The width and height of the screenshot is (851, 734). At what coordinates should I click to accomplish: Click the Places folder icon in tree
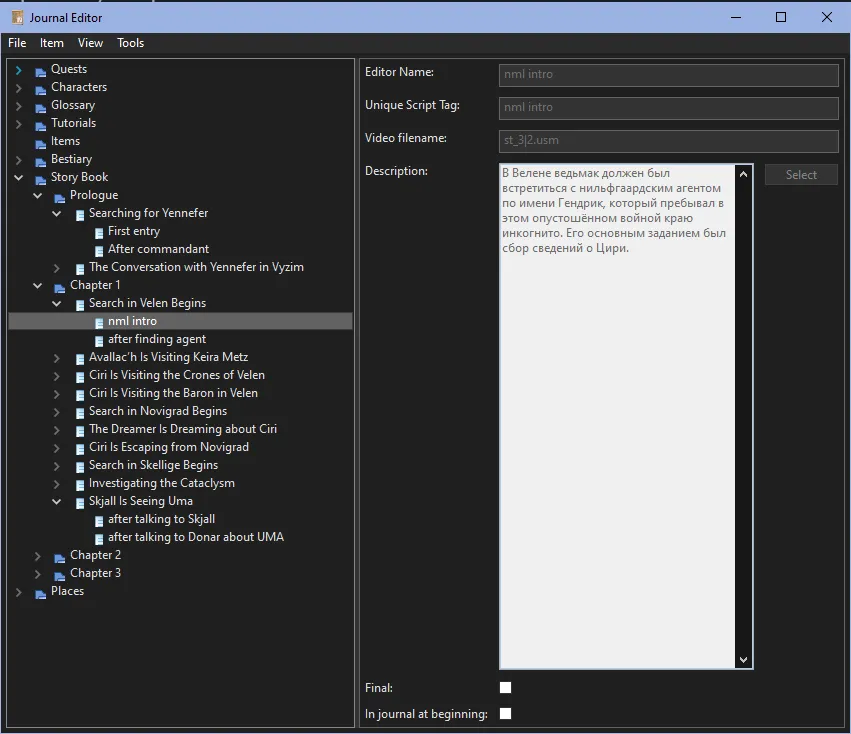pyautogui.click(x=40, y=592)
